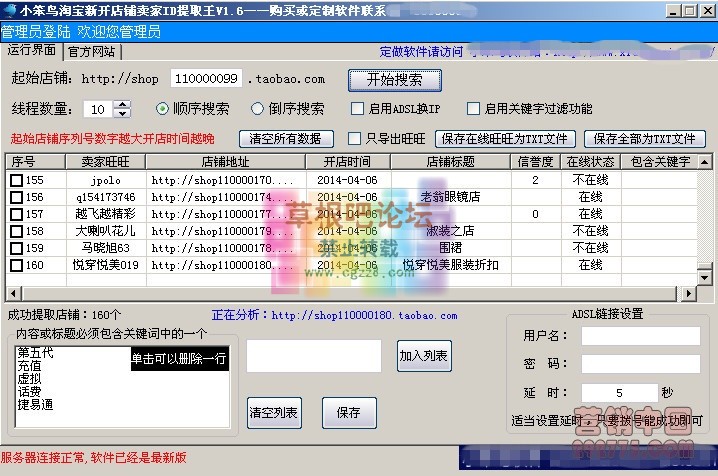
Task: Focus the 延时 seconds field
Action: point(620,393)
